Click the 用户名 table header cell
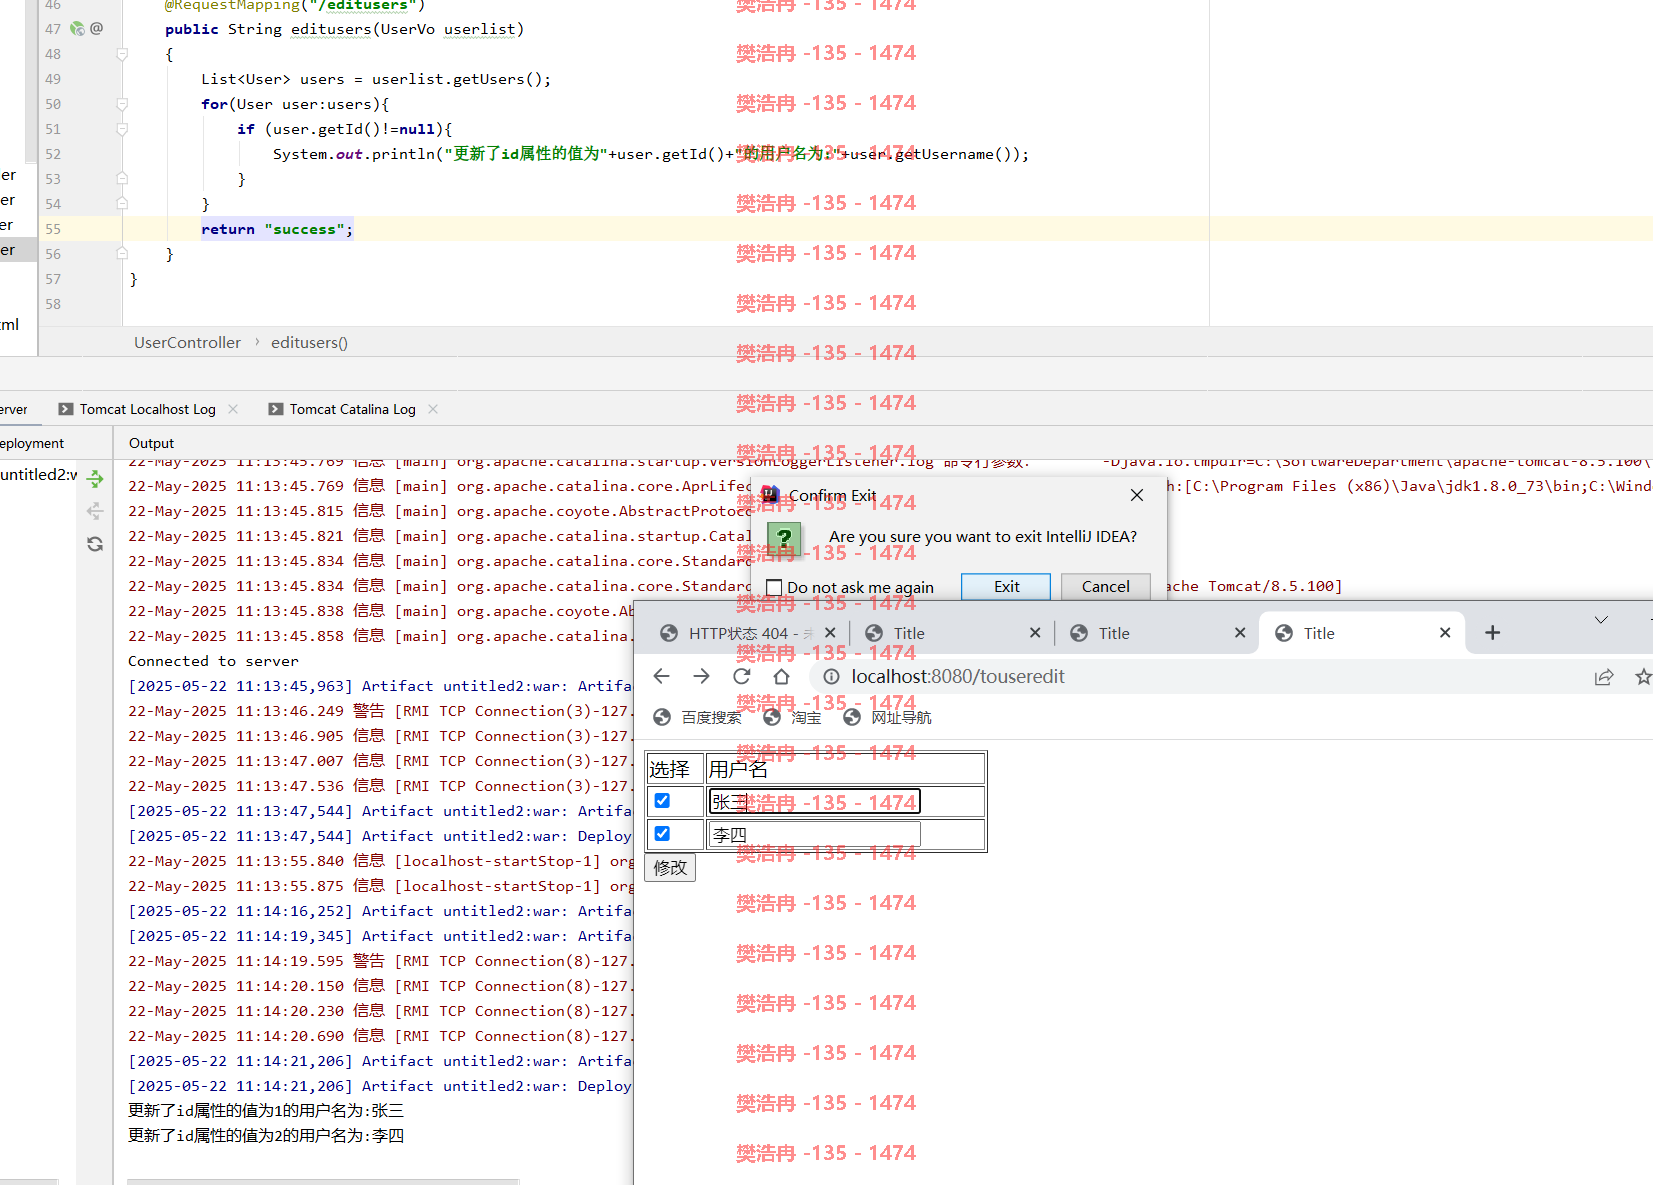The width and height of the screenshot is (1653, 1185). (845, 769)
